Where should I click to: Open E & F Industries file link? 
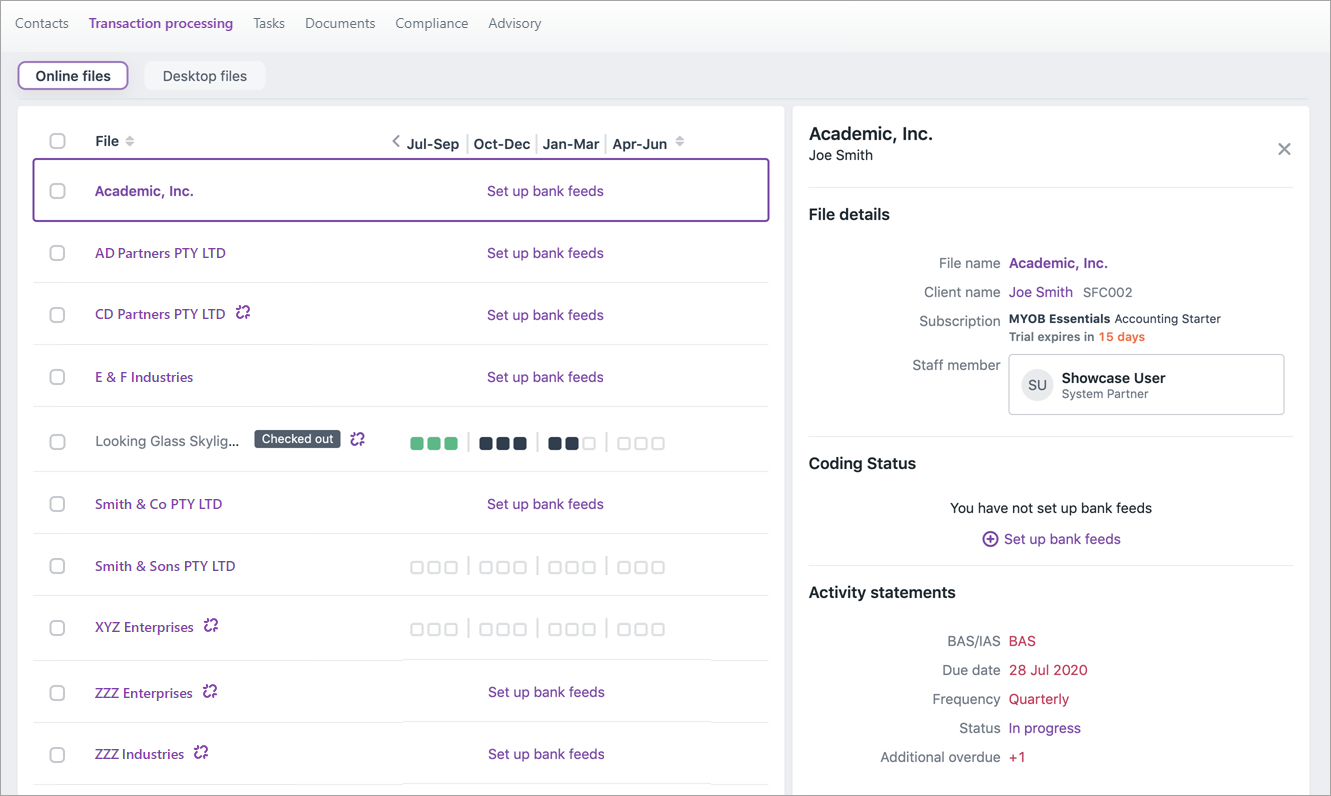click(x=144, y=377)
